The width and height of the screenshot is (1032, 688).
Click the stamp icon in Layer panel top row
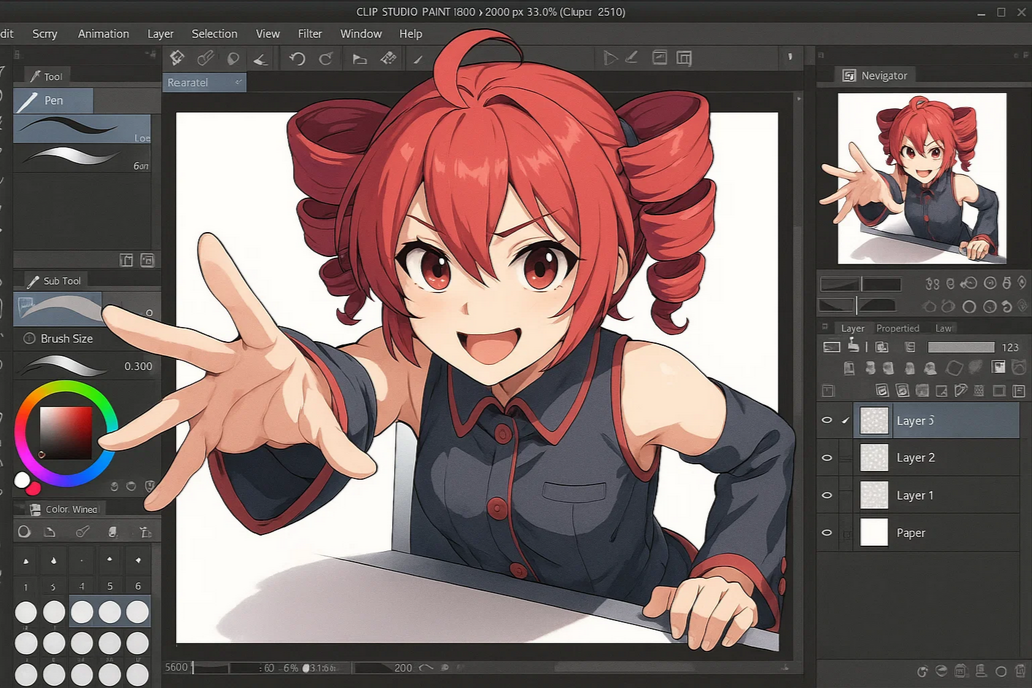[854, 345]
